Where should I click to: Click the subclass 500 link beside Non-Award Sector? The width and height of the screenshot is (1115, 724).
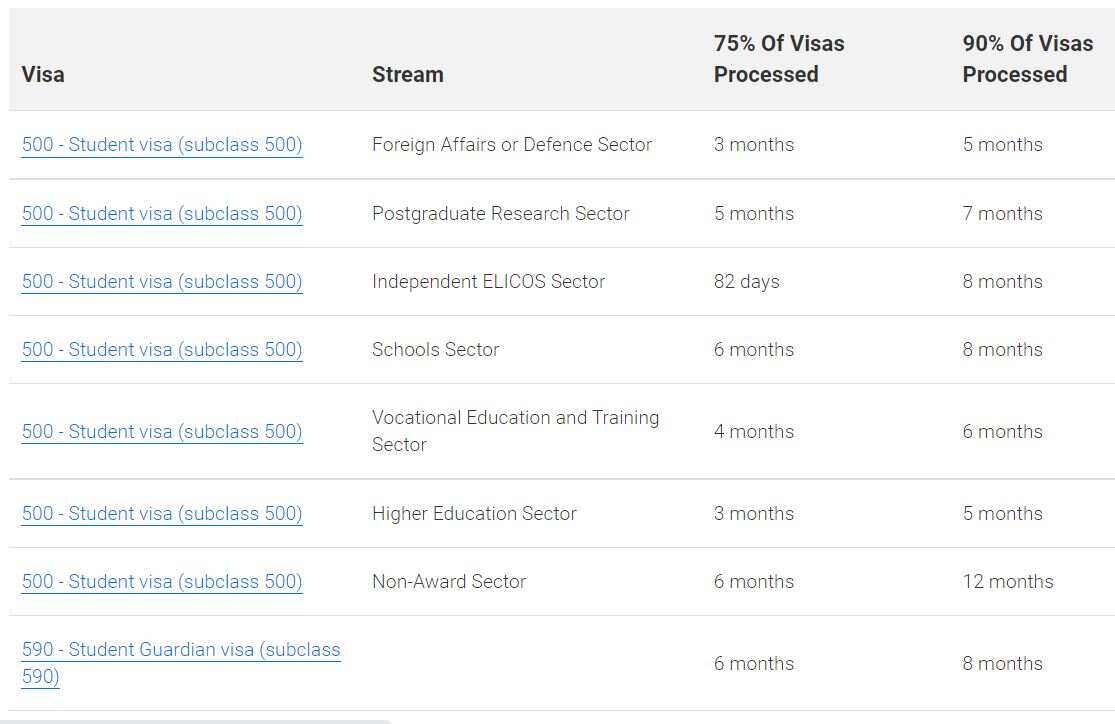(161, 581)
